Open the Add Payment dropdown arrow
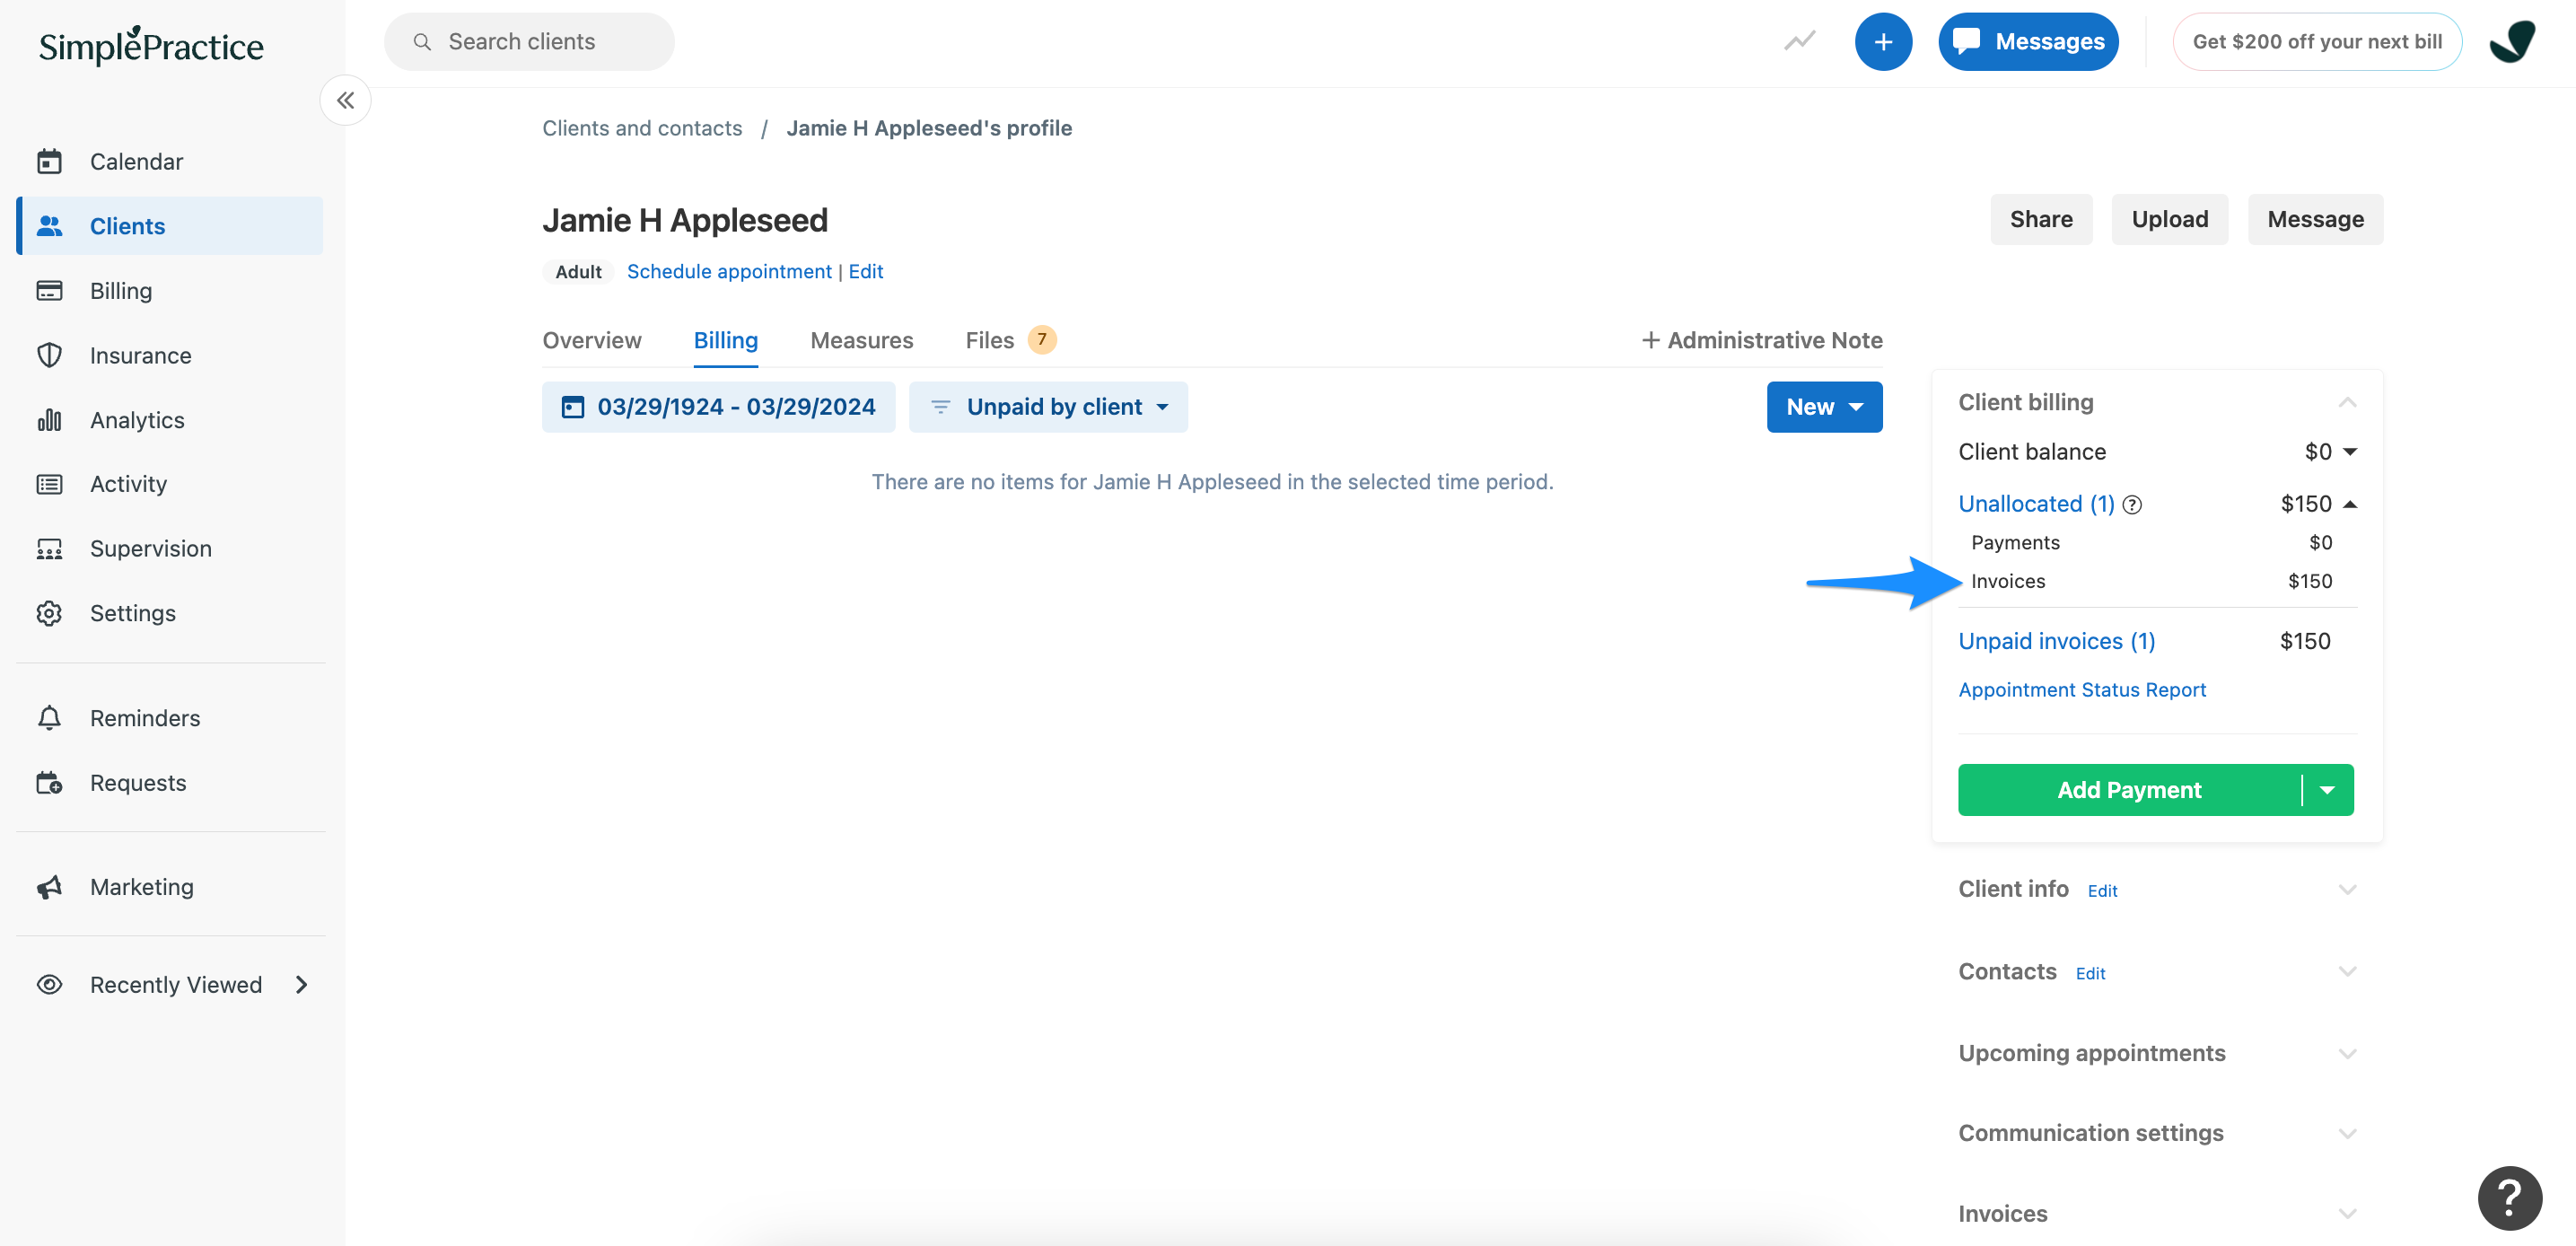The image size is (2576, 1246). 2327,790
